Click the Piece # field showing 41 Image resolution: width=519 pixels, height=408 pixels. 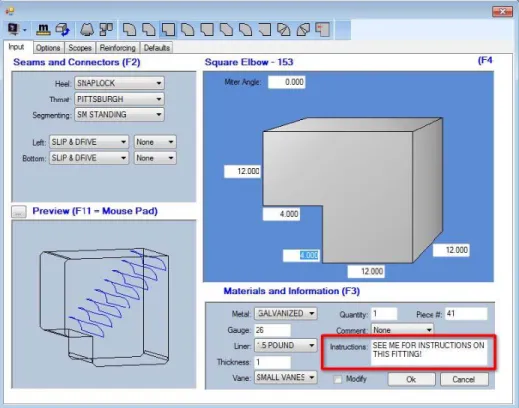click(466, 314)
